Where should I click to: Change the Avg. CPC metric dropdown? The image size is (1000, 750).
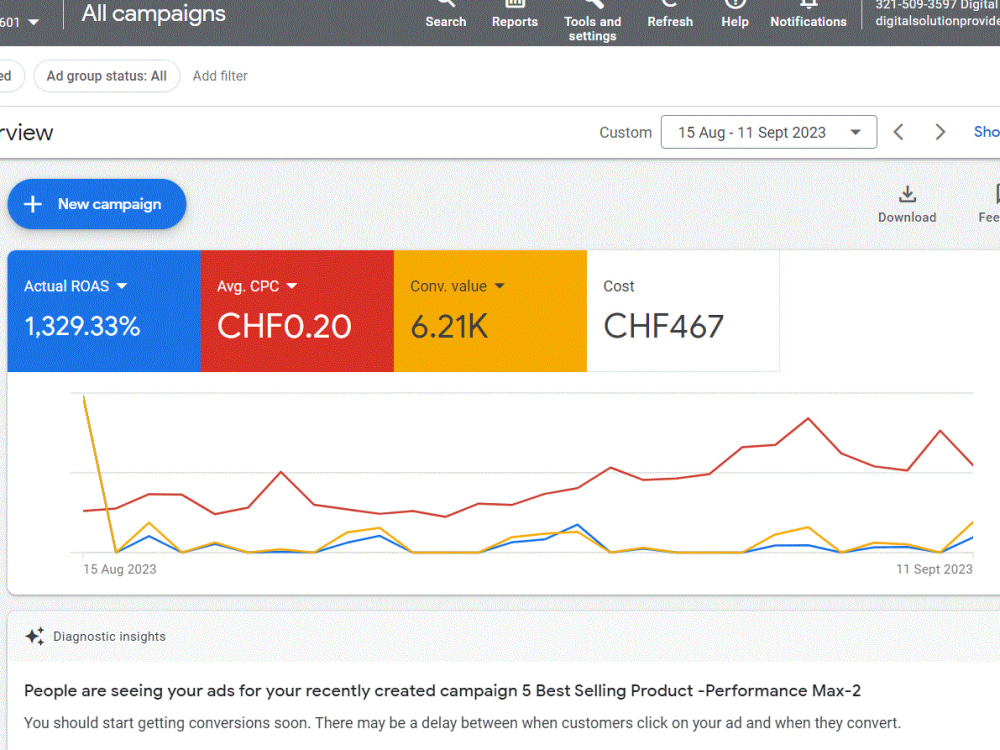point(257,286)
